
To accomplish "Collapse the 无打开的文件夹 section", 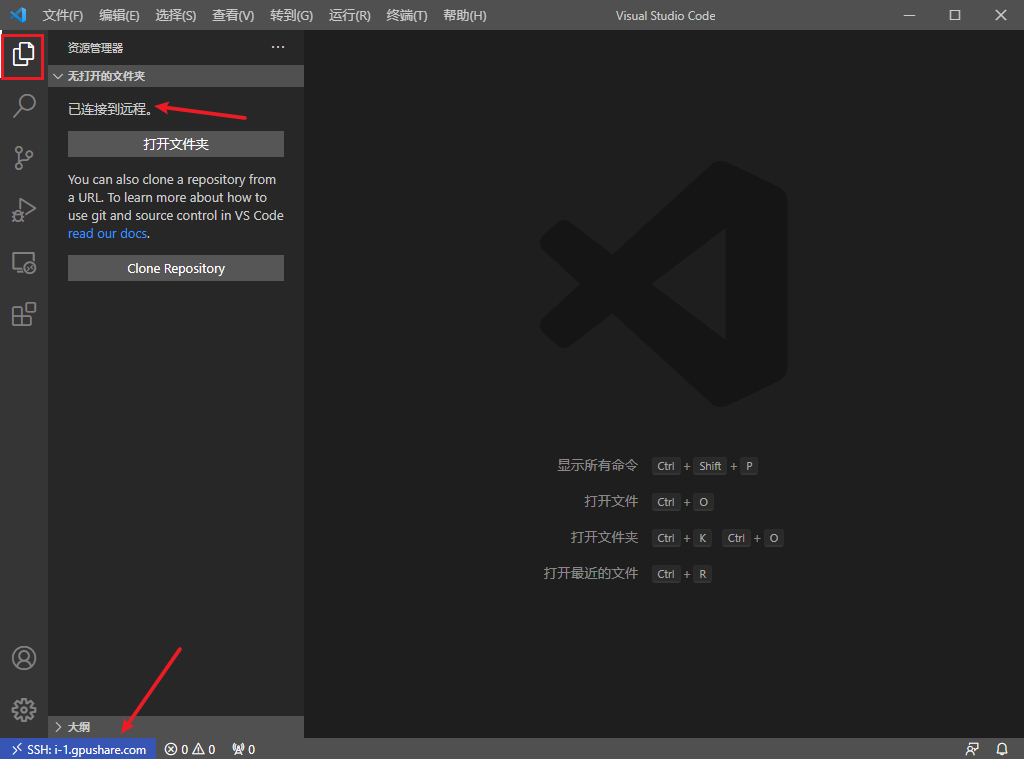I will [x=176, y=76].
